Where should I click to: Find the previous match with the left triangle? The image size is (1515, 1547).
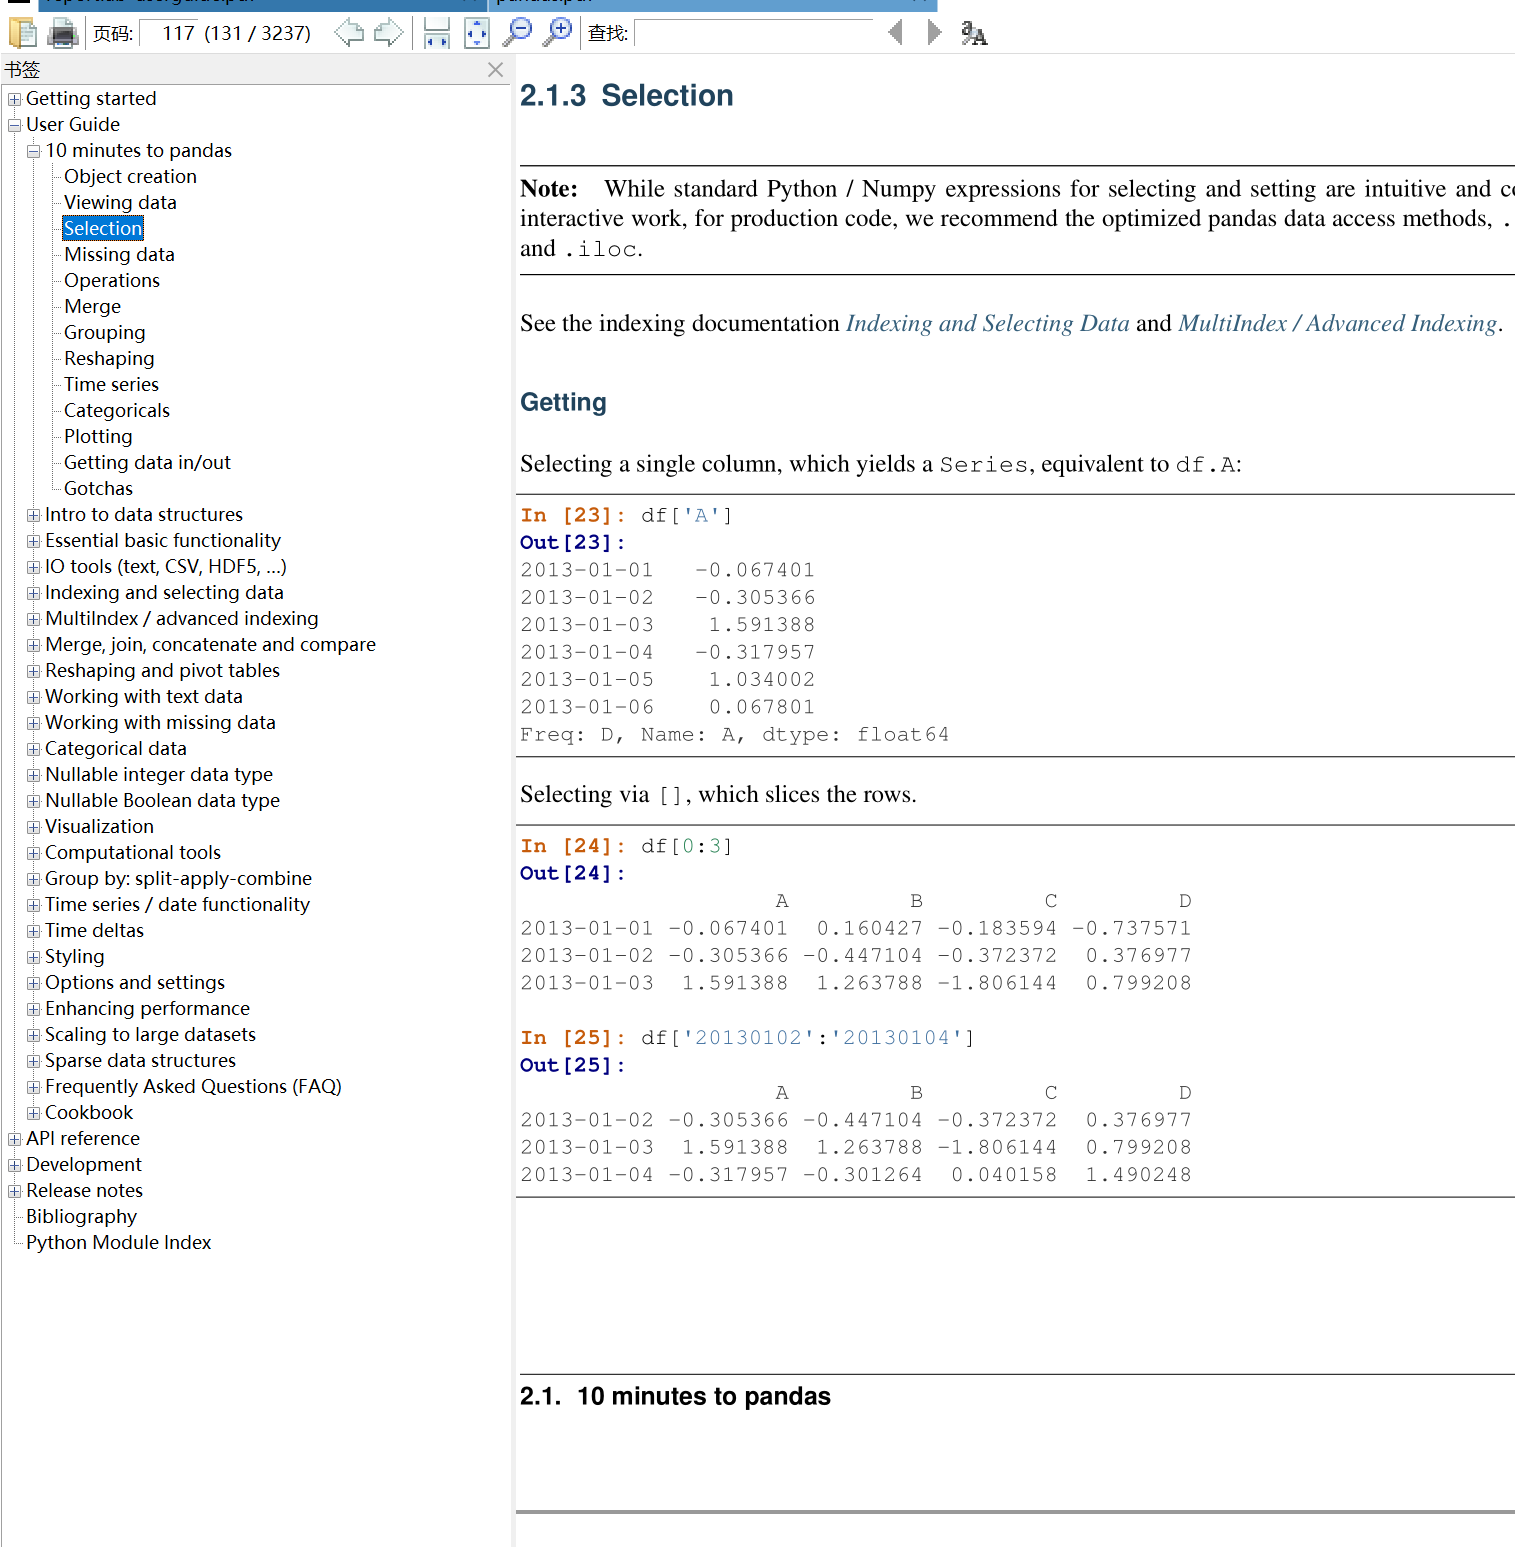[x=895, y=32]
